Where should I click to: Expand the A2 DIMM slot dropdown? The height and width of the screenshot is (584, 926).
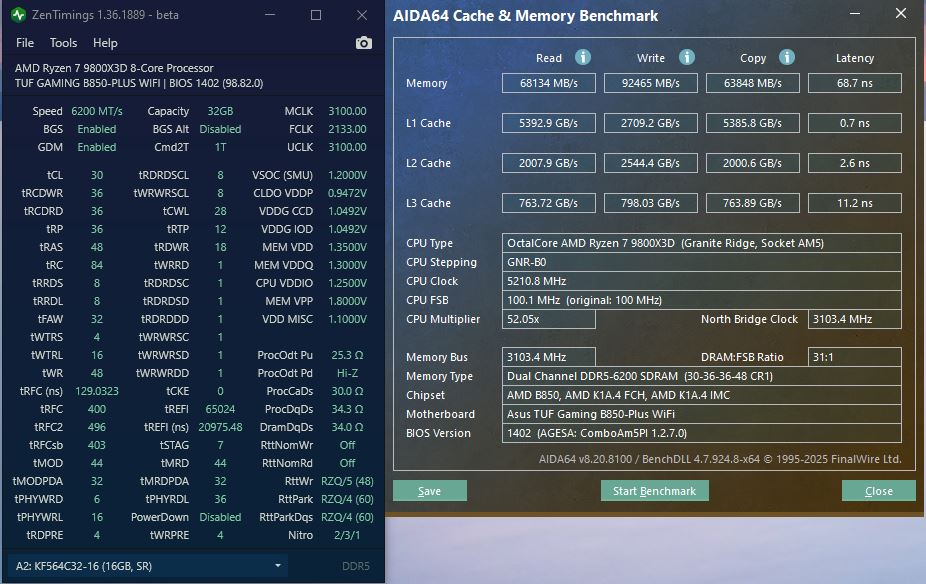click(x=278, y=565)
